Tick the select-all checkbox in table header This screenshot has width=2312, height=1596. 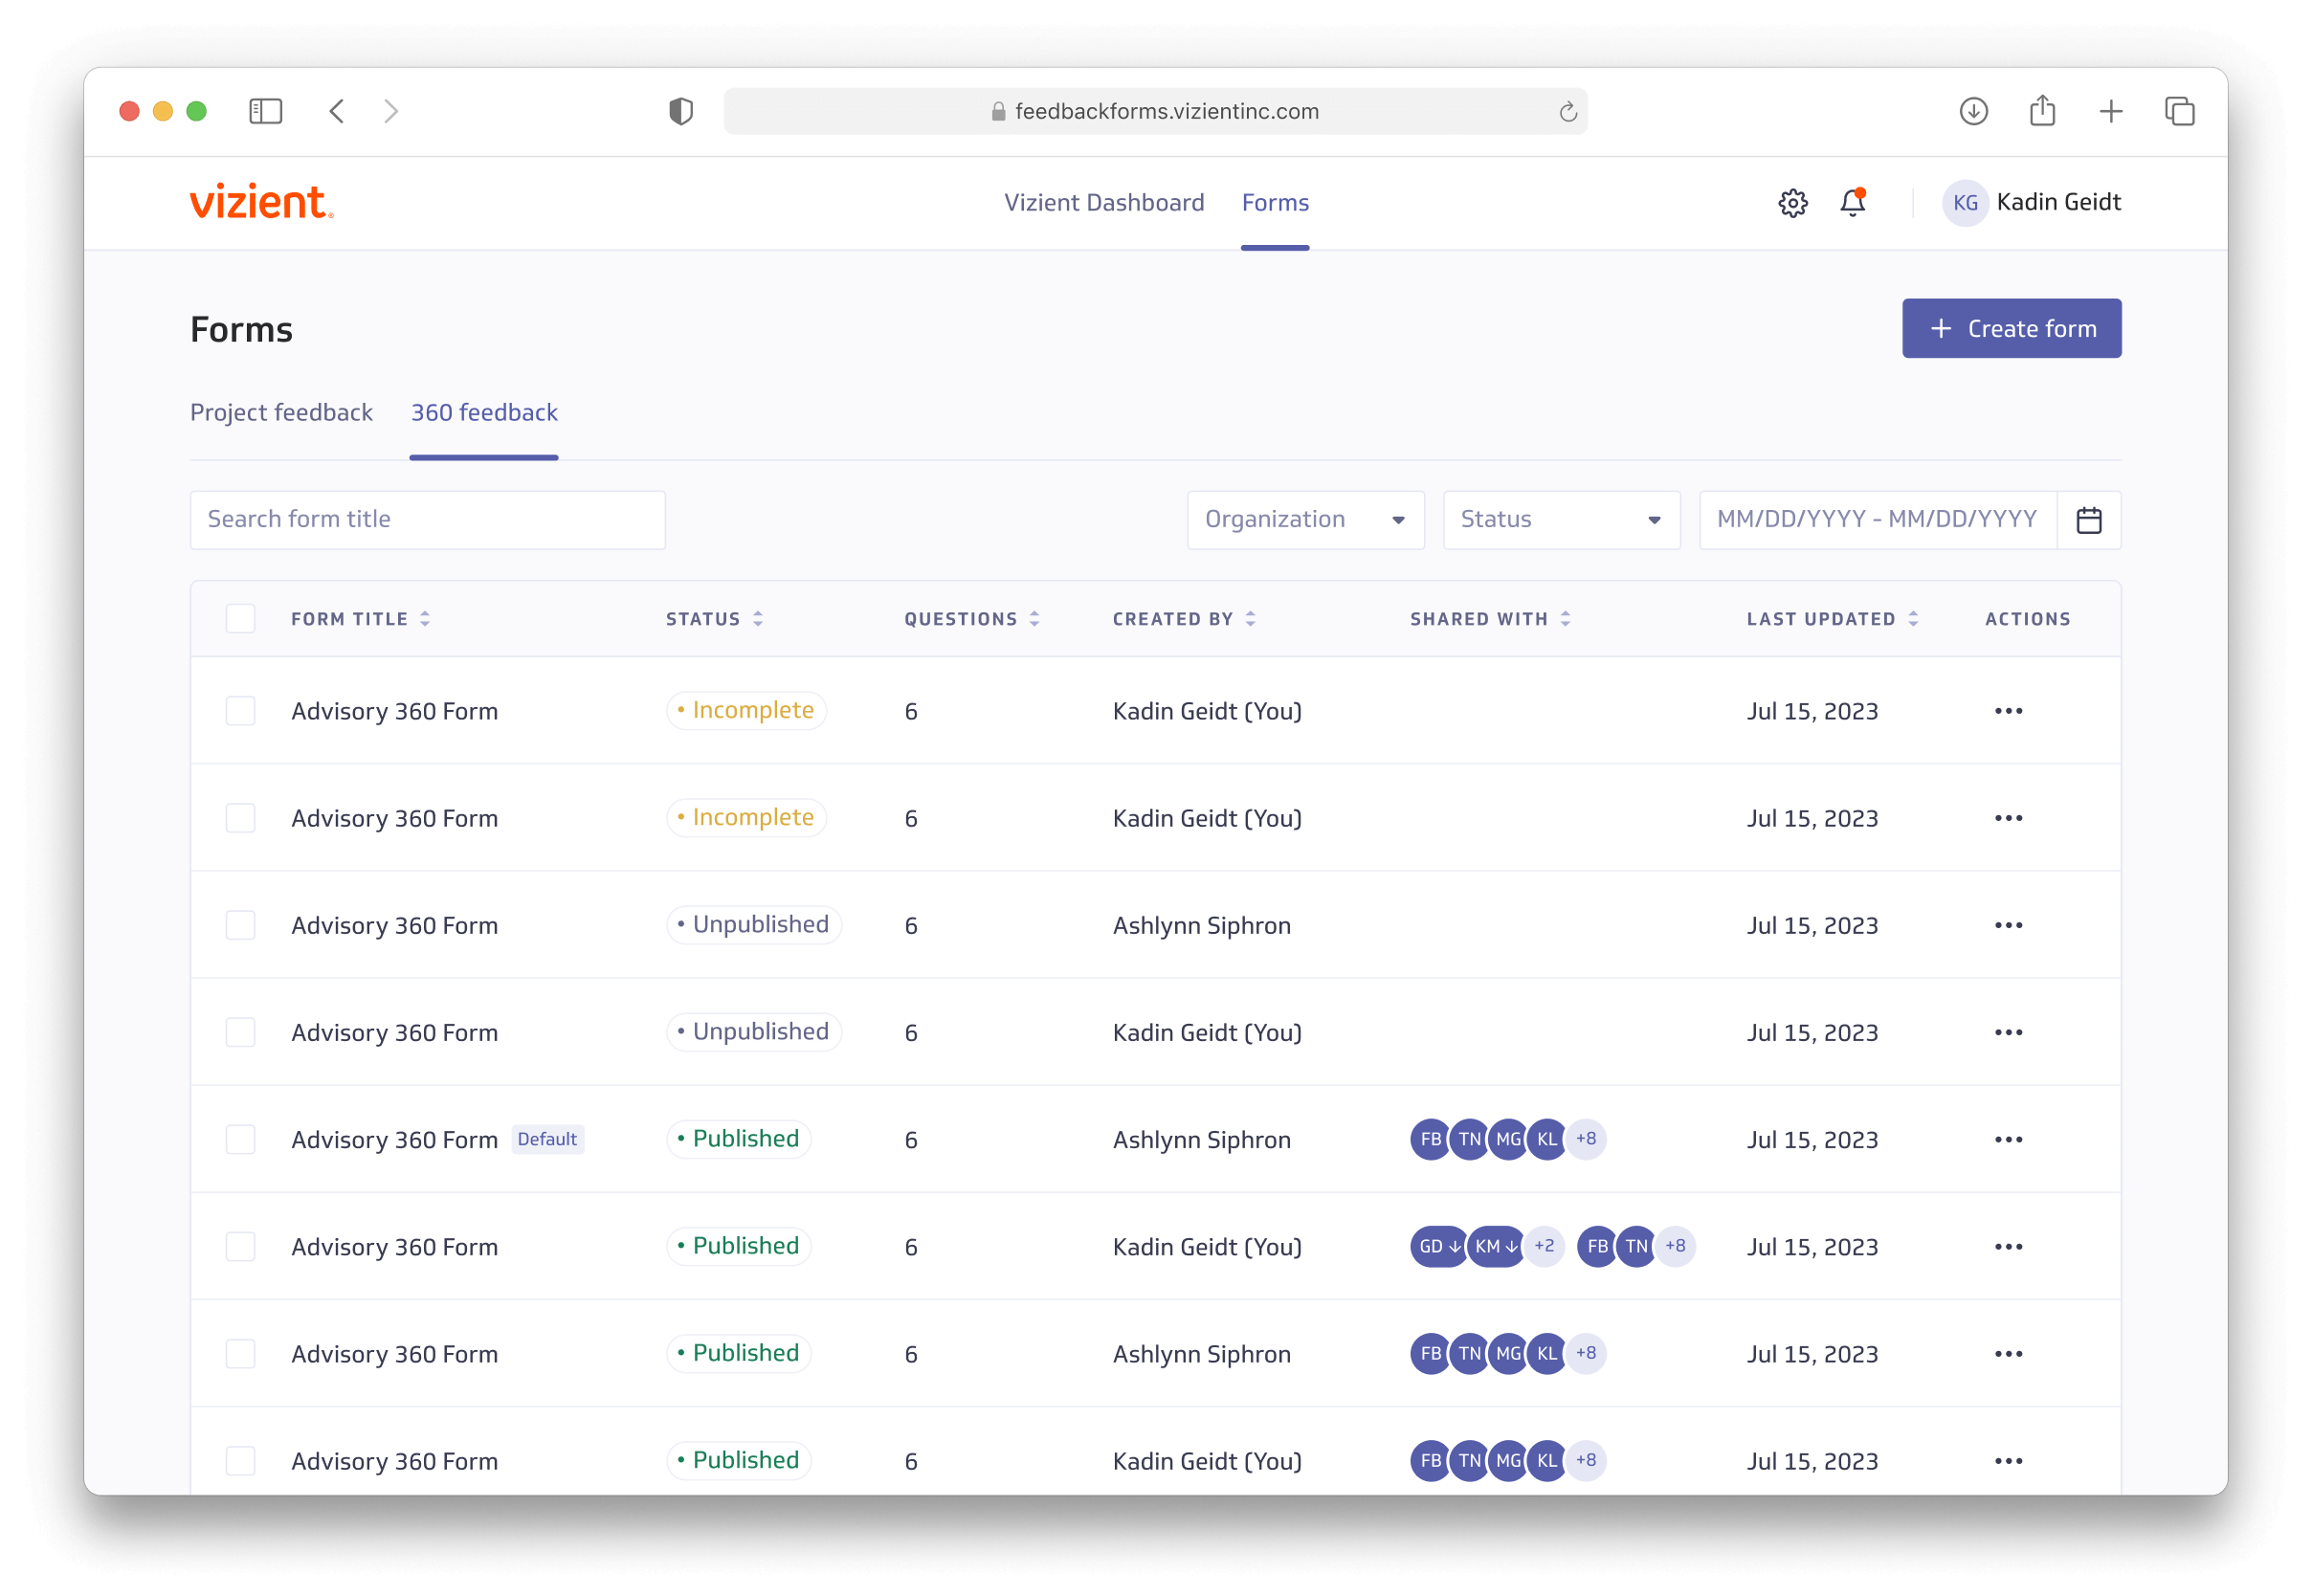240,619
